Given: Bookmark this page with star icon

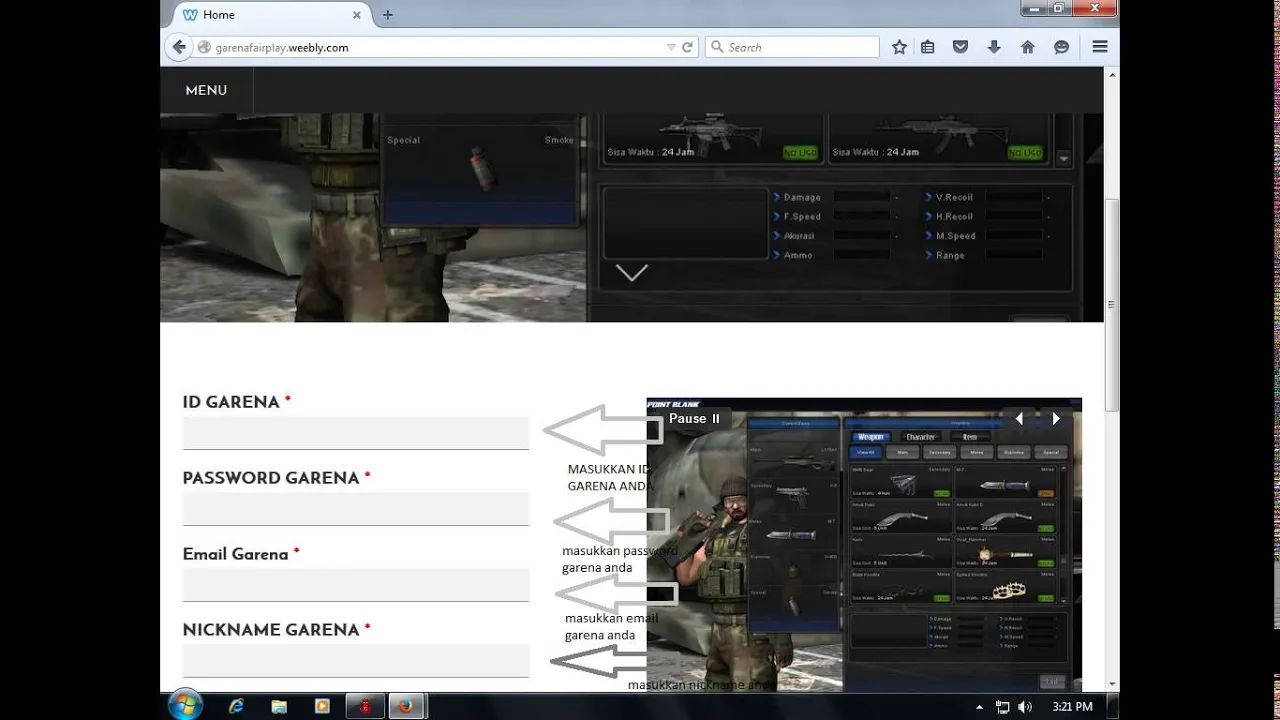Looking at the screenshot, I should tap(899, 47).
